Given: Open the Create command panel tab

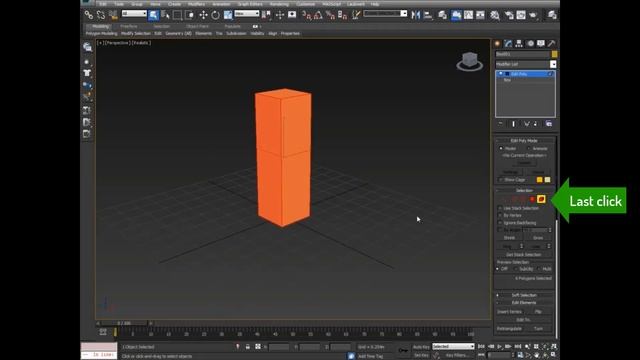Looking at the screenshot, I should (x=497, y=43).
